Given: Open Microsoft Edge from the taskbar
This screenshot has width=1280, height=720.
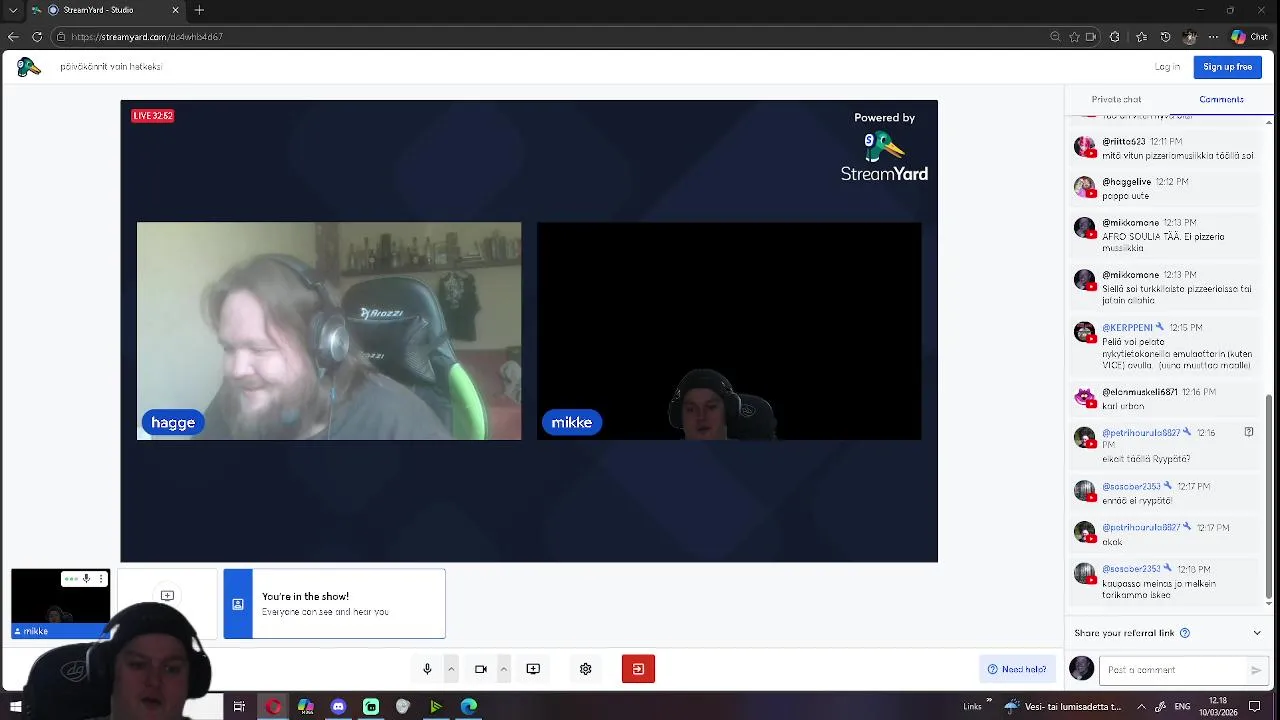Looking at the screenshot, I should pos(468,707).
